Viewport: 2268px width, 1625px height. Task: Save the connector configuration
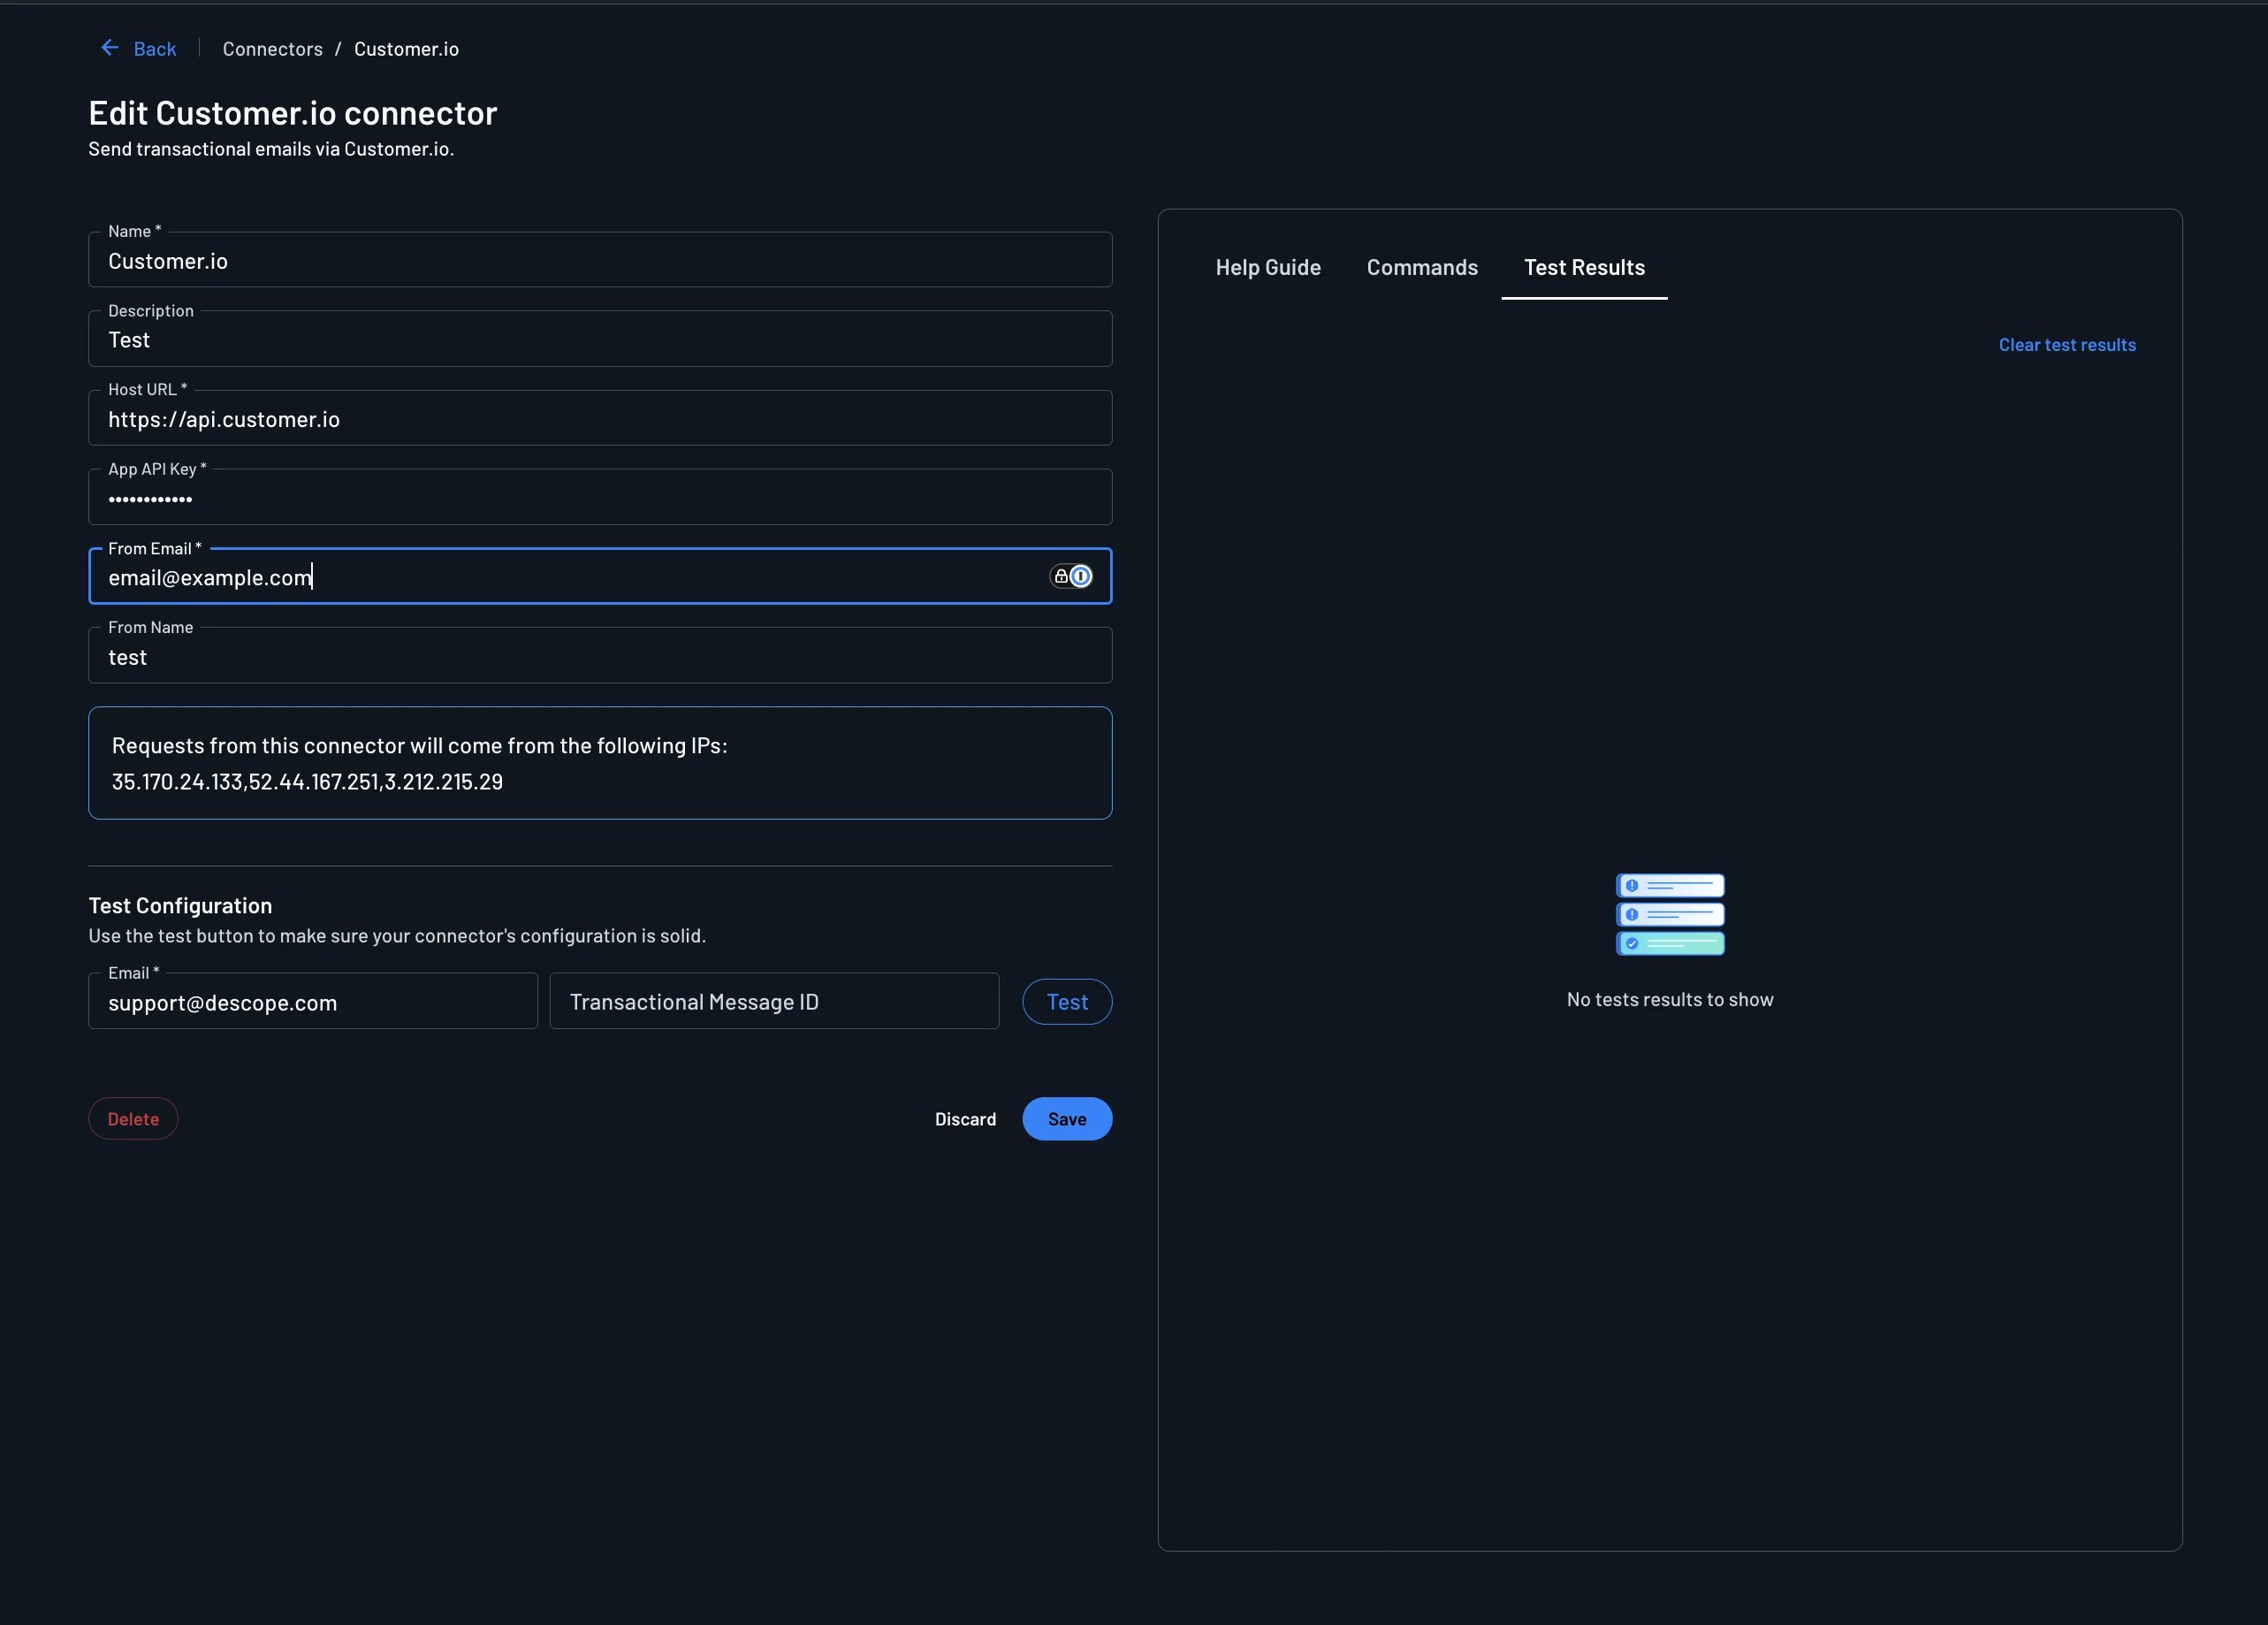point(1067,1118)
